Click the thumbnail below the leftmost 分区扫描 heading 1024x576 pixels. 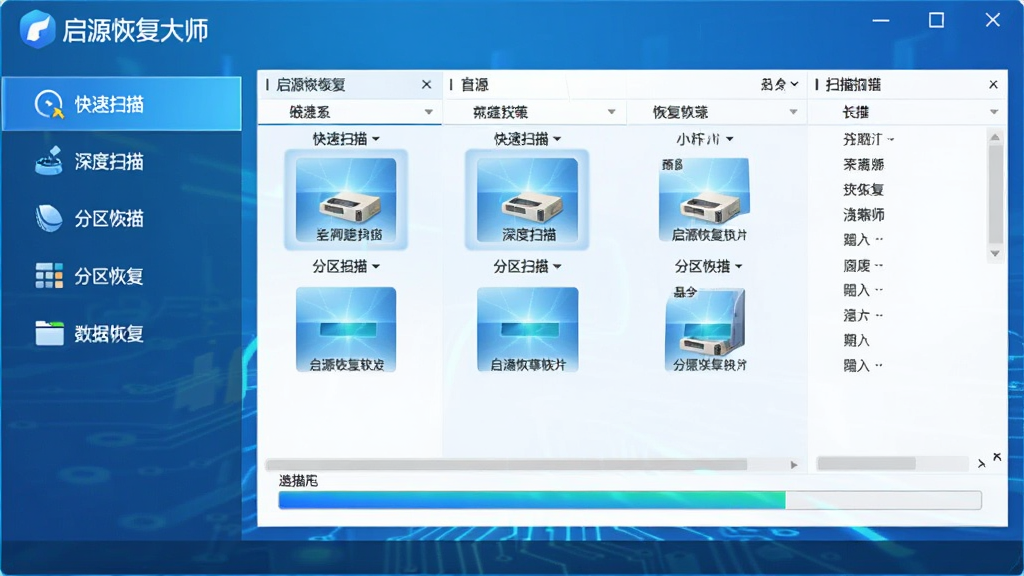point(346,330)
